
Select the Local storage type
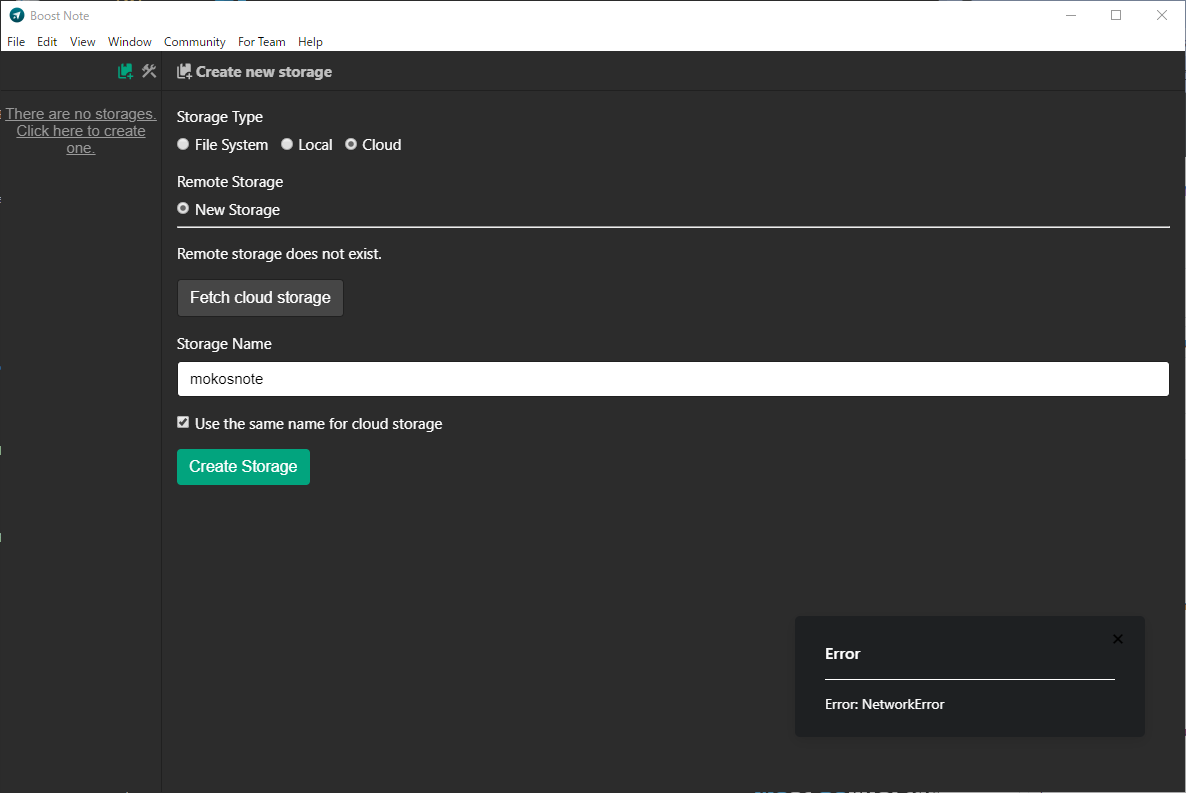[x=287, y=144]
